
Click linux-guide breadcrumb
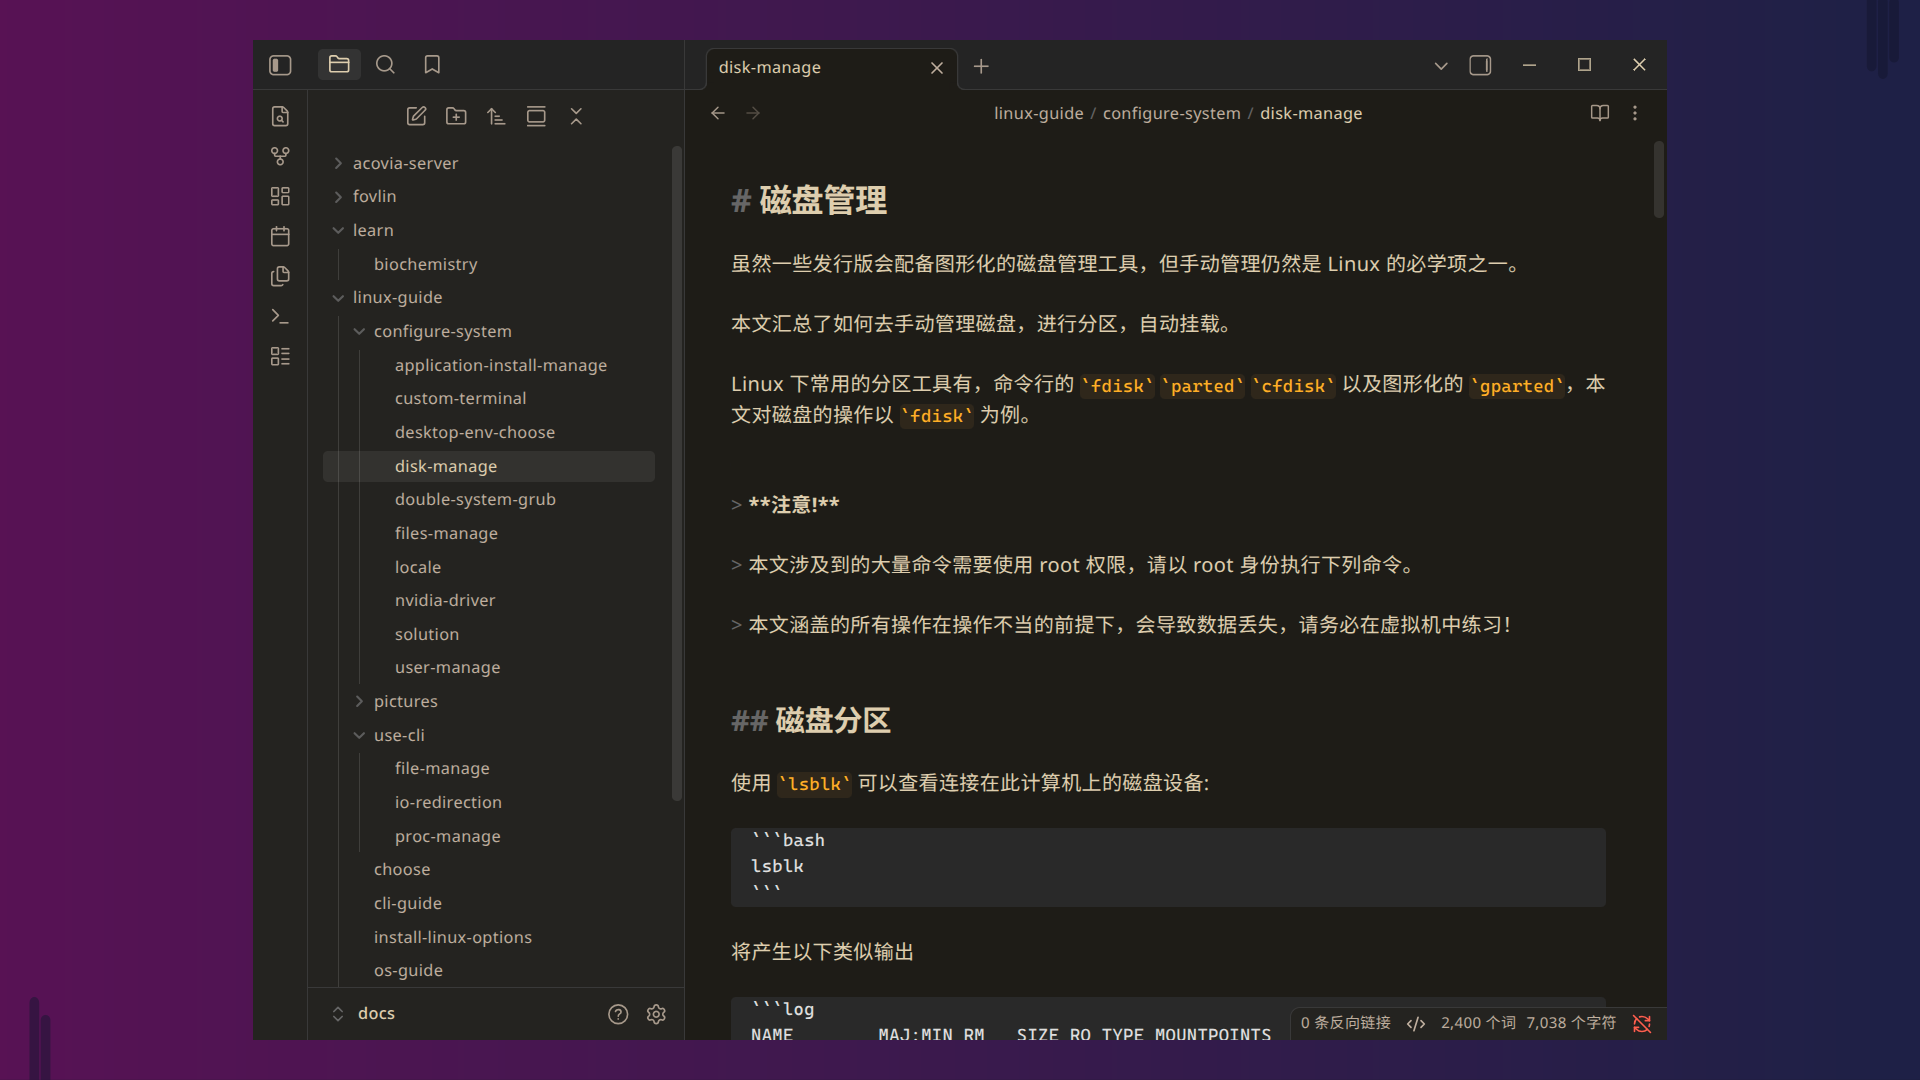1038,114
